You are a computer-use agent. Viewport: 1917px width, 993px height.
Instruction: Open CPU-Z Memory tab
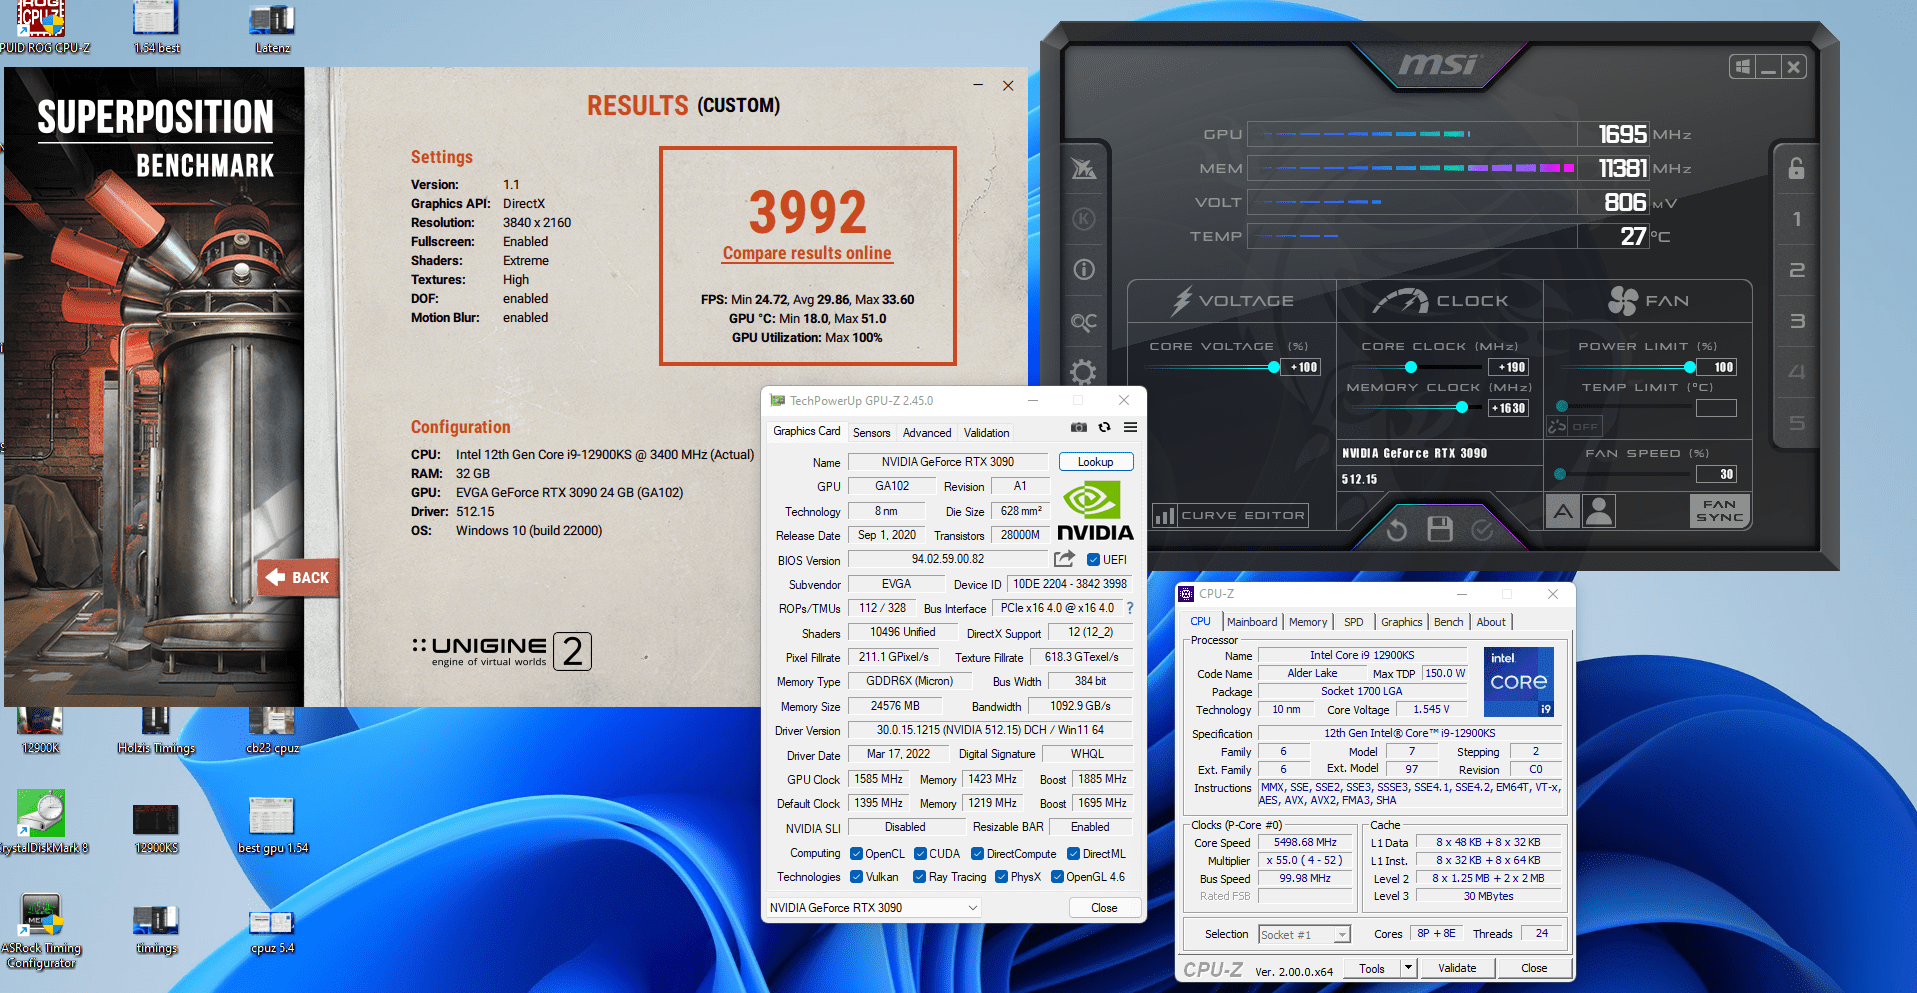click(x=1308, y=622)
